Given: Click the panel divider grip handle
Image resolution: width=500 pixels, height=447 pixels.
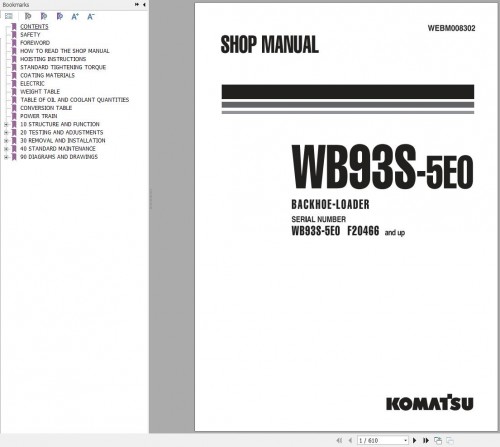Looking at the screenshot, I should coord(151,199).
